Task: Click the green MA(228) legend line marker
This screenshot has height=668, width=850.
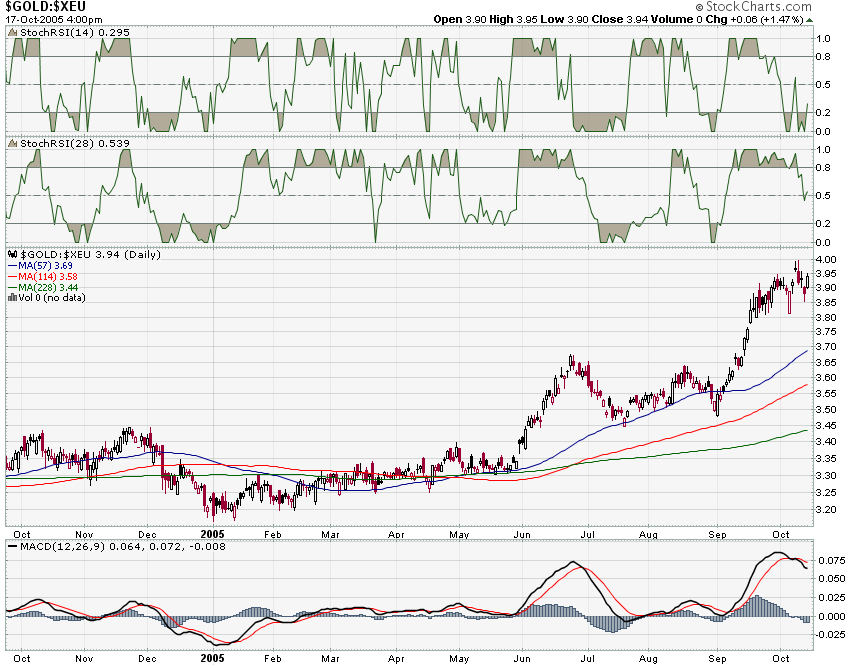Action: point(13,287)
